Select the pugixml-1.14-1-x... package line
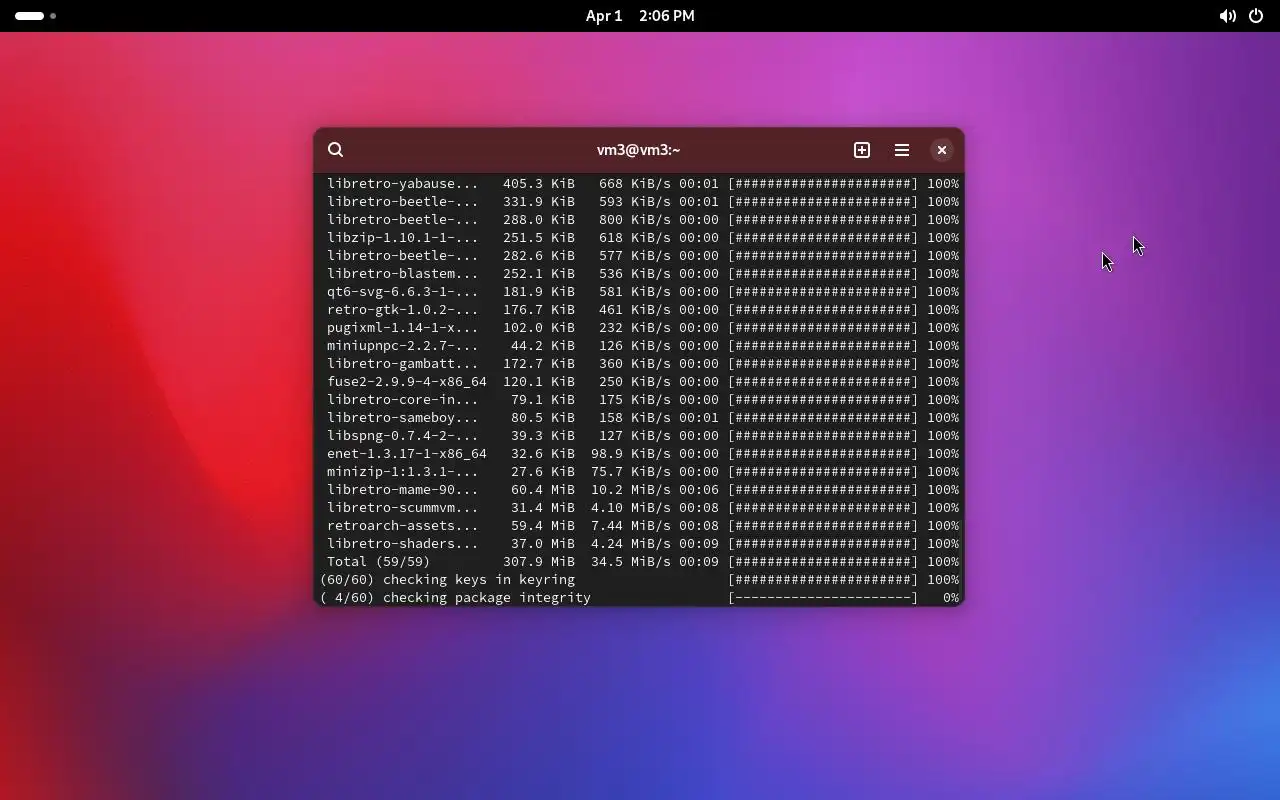This screenshot has width=1280, height=800. click(x=643, y=328)
